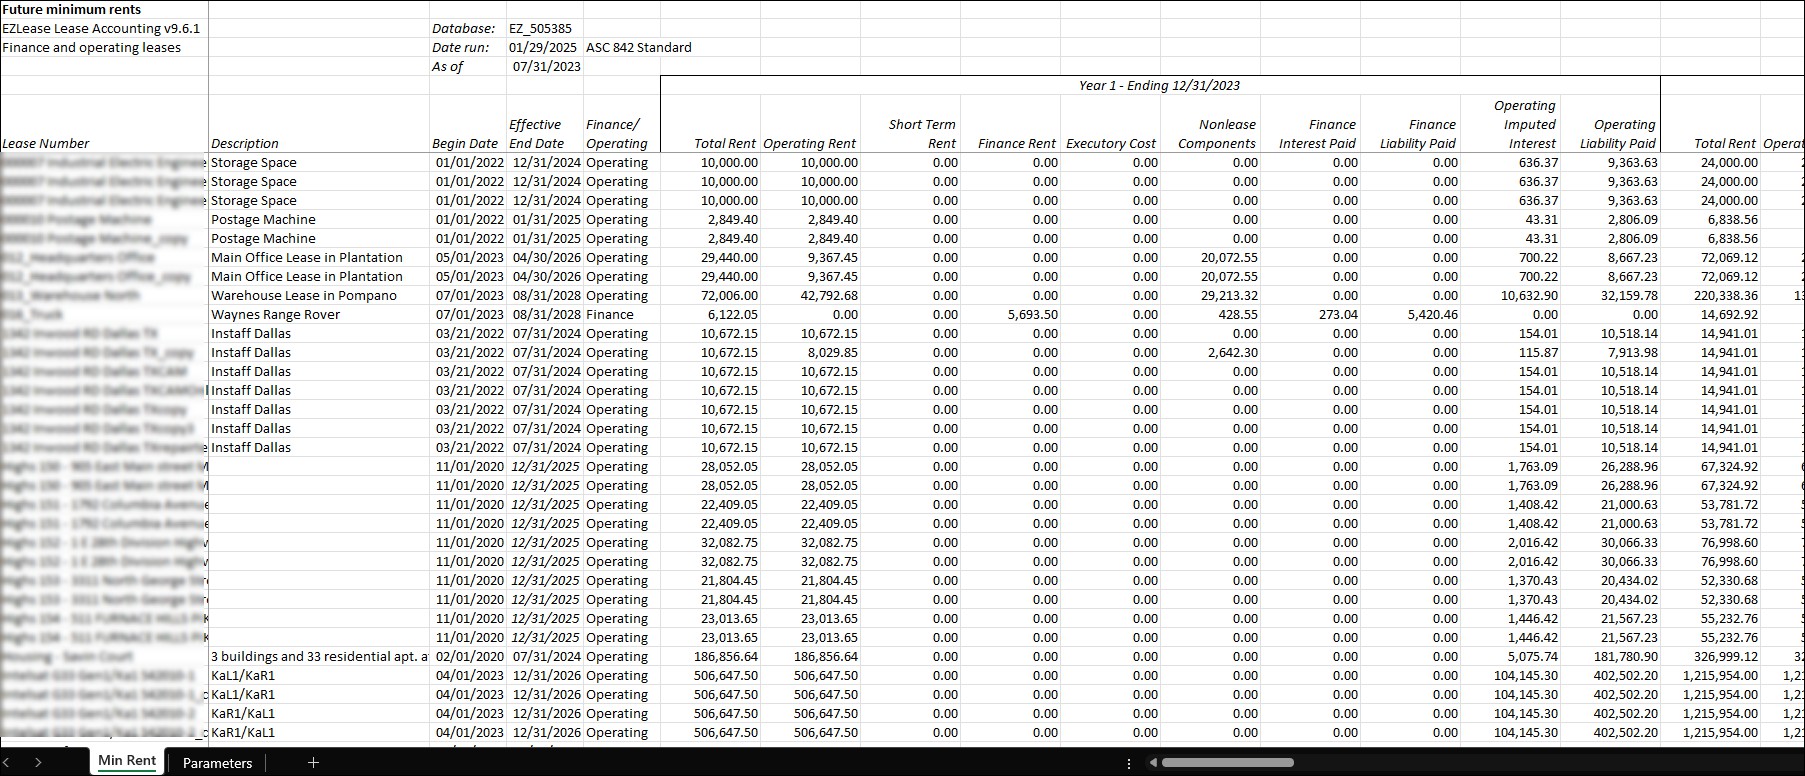The height and width of the screenshot is (776, 1805).
Task: Select the nonlease components value 29,213.32
Action: click(1229, 295)
